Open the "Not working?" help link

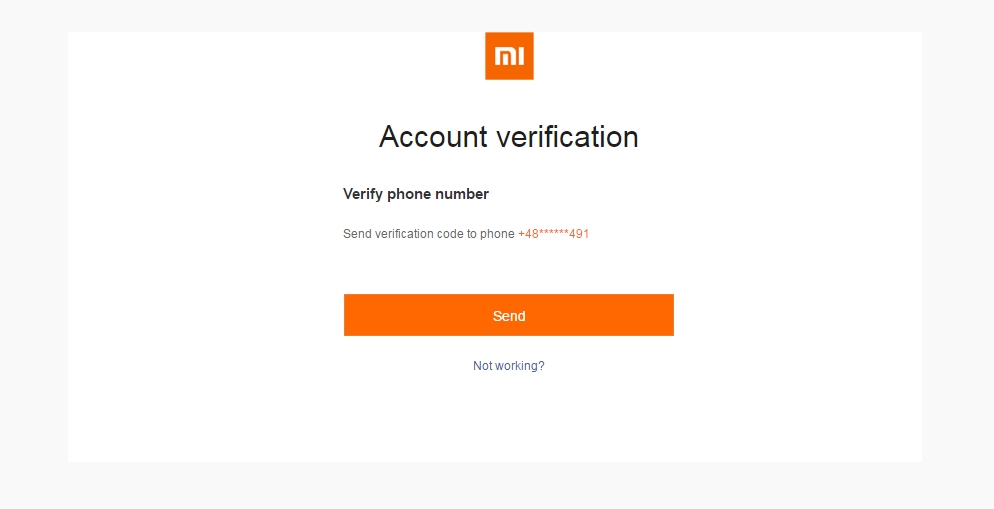(509, 366)
